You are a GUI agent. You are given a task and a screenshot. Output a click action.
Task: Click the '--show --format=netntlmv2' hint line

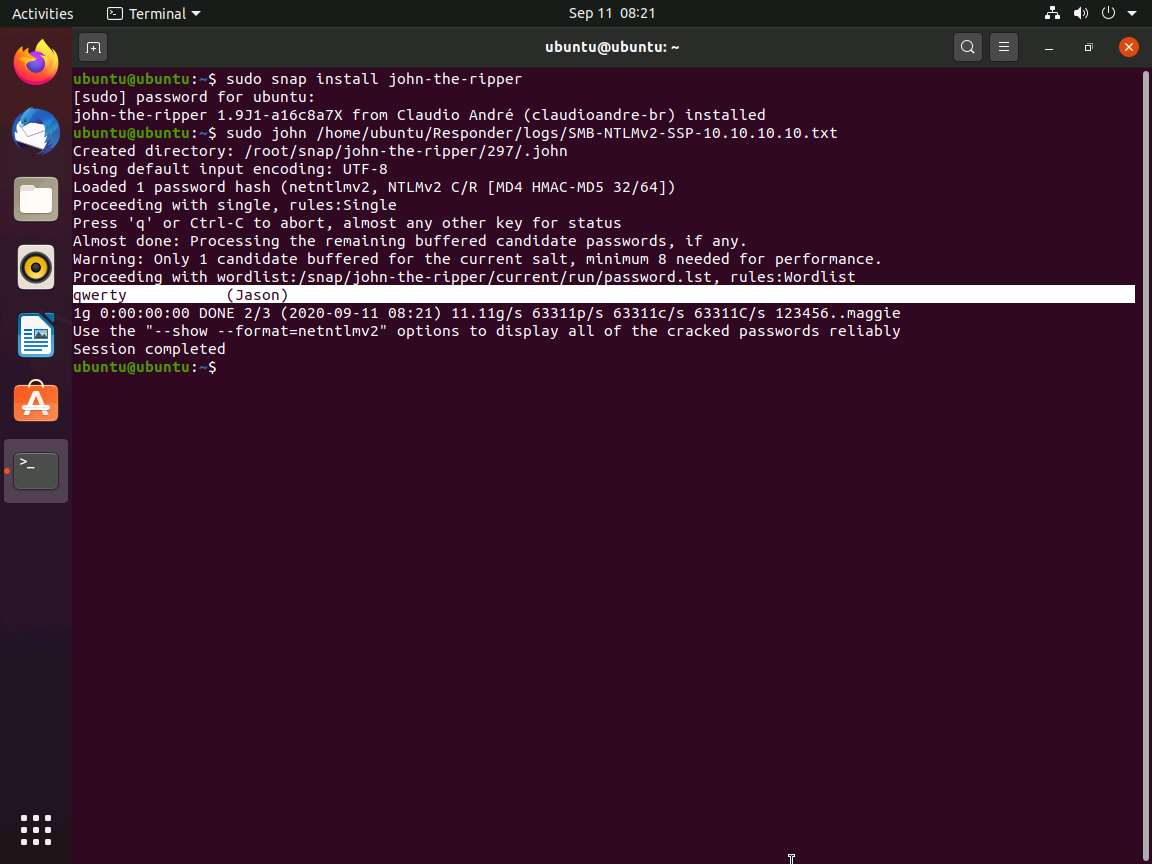click(x=486, y=331)
